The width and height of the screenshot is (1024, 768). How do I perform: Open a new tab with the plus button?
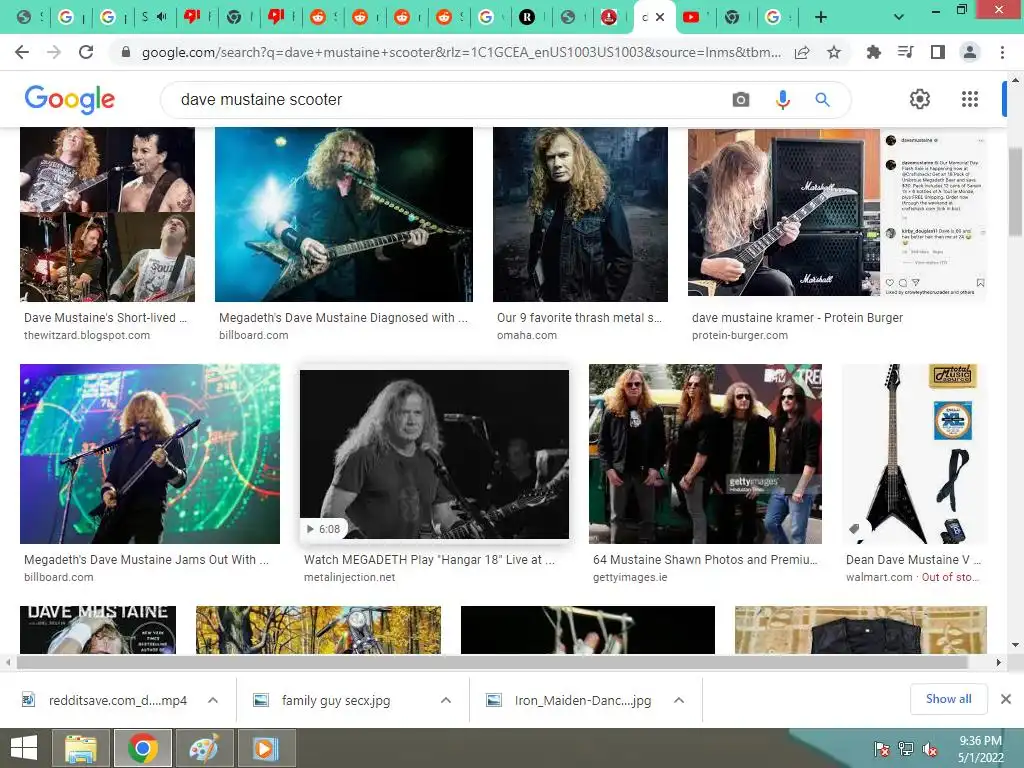pos(821,18)
